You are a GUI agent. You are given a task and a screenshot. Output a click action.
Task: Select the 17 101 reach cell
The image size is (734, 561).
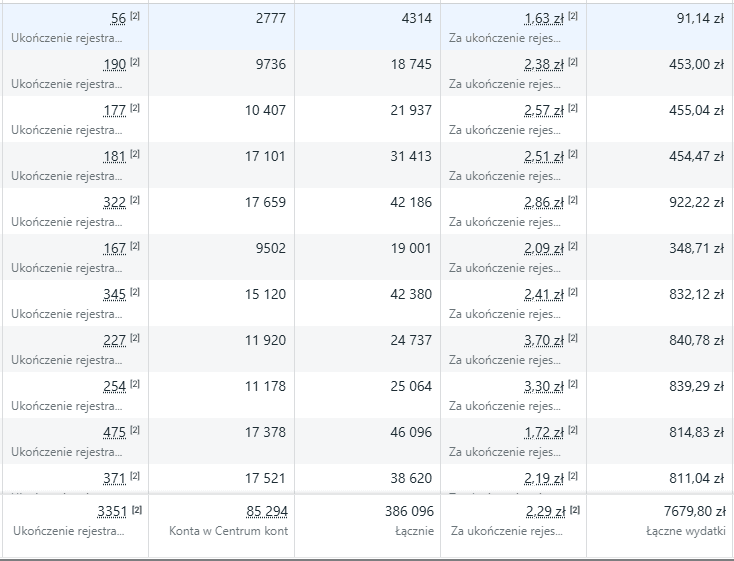click(265, 157)
